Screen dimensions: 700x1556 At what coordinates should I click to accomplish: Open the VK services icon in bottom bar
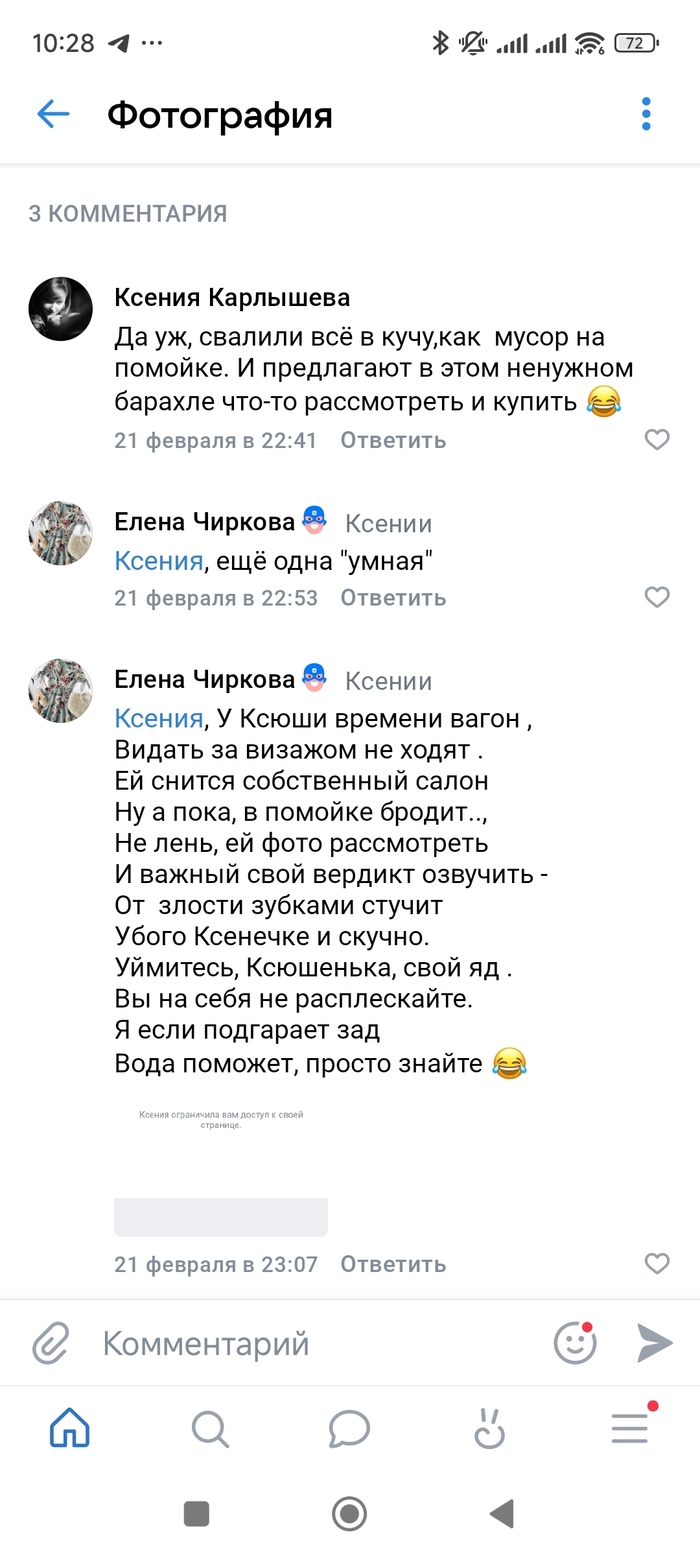click(x=489, y=1429)
